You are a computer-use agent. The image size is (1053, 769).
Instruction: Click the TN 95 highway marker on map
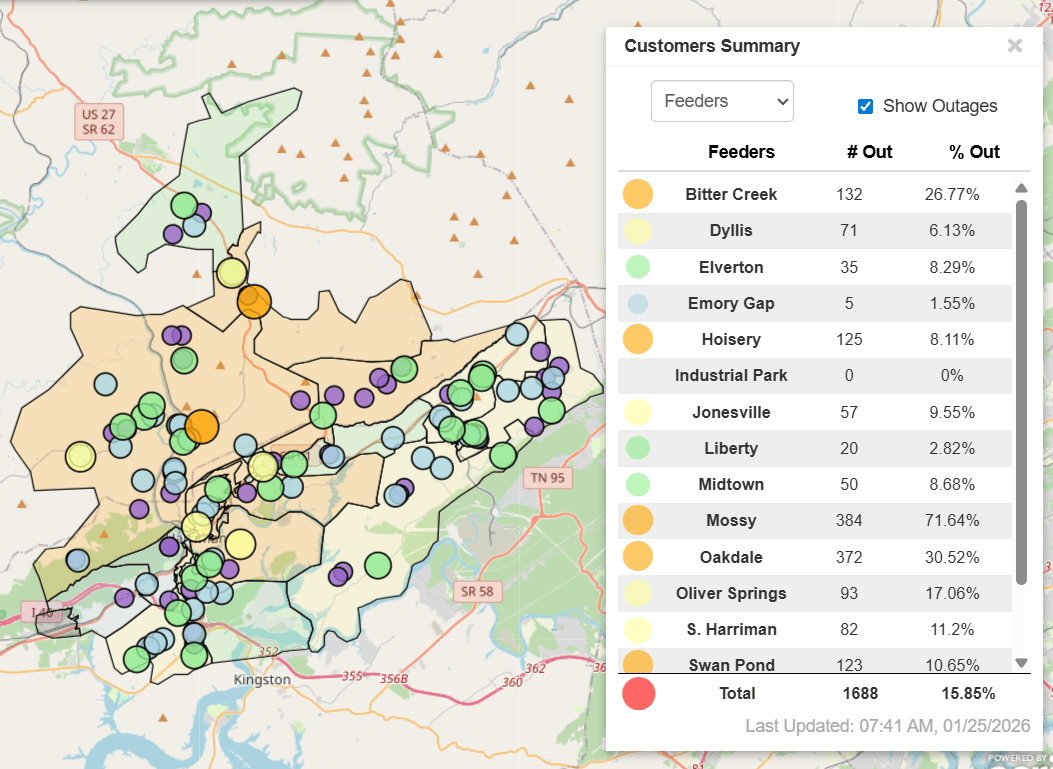(548, 478)
